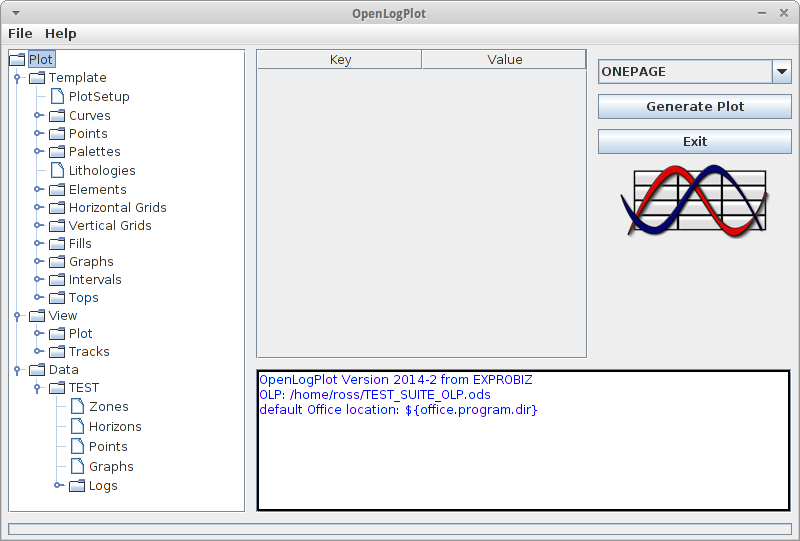800x541 pixels.
Task: Close the OpenLogPlot window
Action: [784, 13]
